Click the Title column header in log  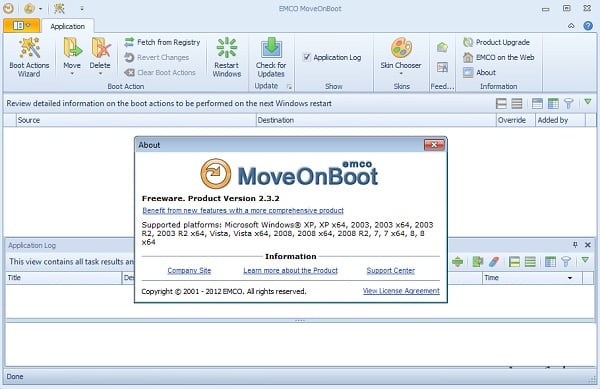click(64, 278)
